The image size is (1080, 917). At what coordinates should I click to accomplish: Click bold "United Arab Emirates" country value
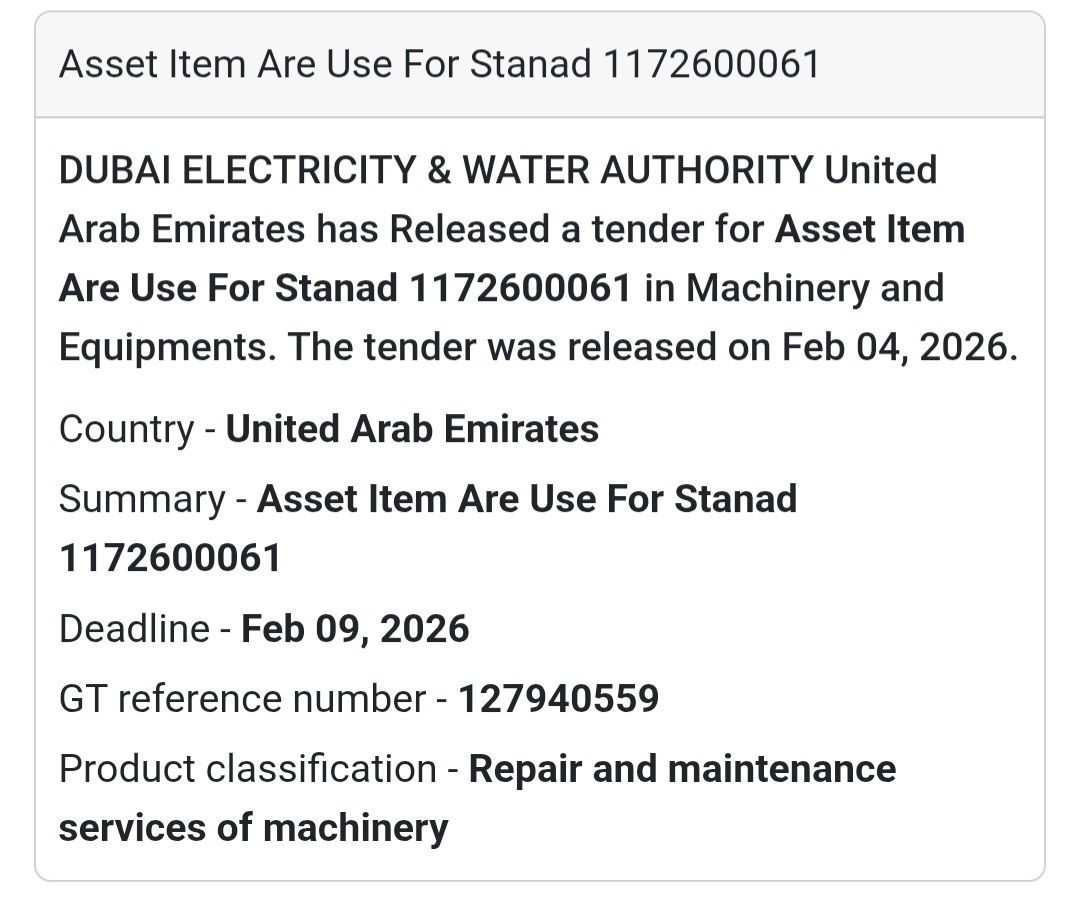tap(412, 429)
